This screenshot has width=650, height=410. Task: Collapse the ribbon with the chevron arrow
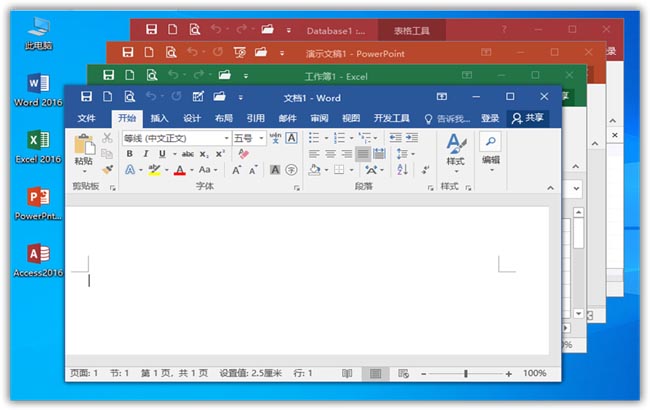coord(551,188)
